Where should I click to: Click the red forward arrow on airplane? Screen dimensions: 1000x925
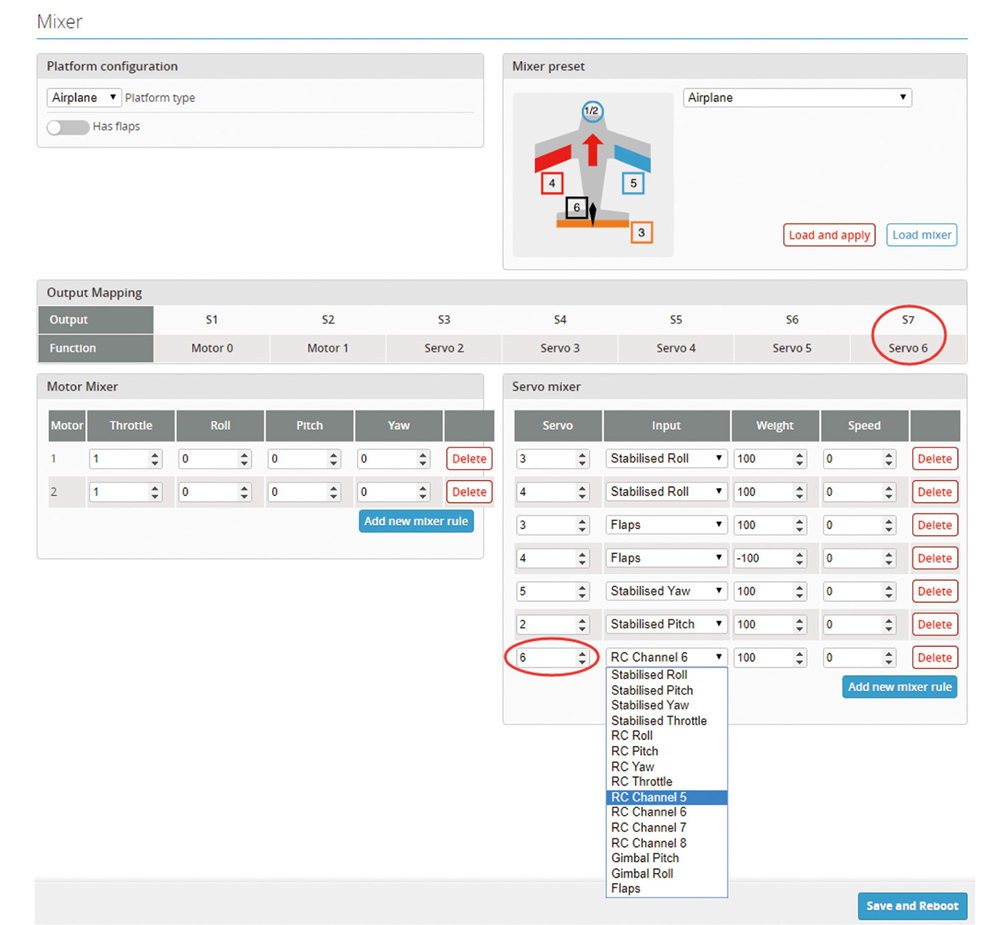coord(592,148)
